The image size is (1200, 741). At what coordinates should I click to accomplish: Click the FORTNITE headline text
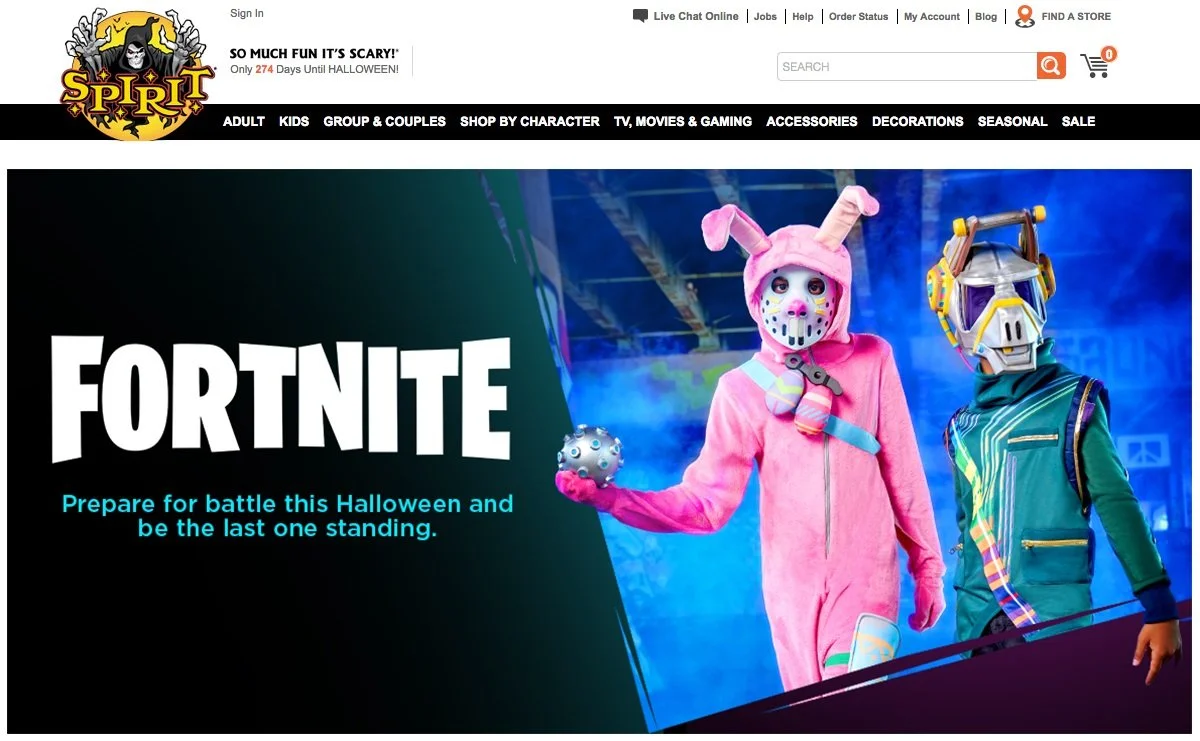281,399
